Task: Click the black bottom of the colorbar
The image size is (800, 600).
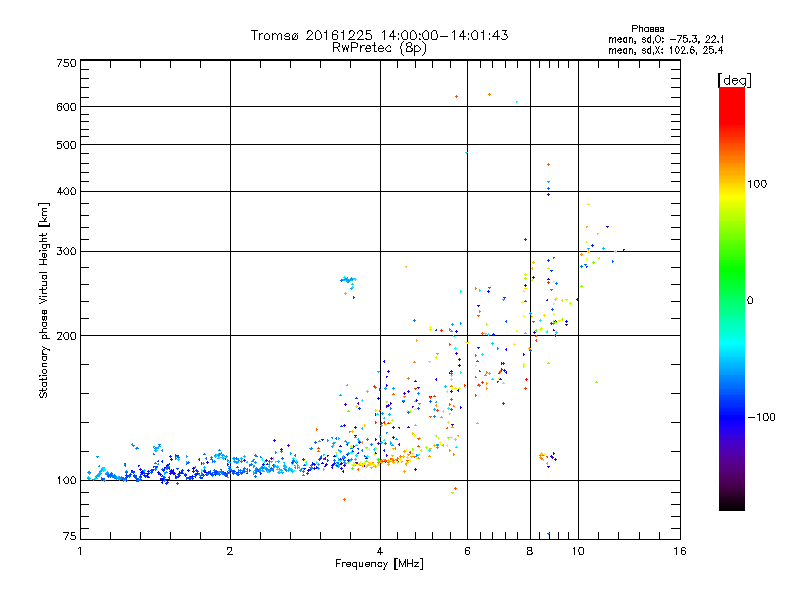Action: click(732, 503)
